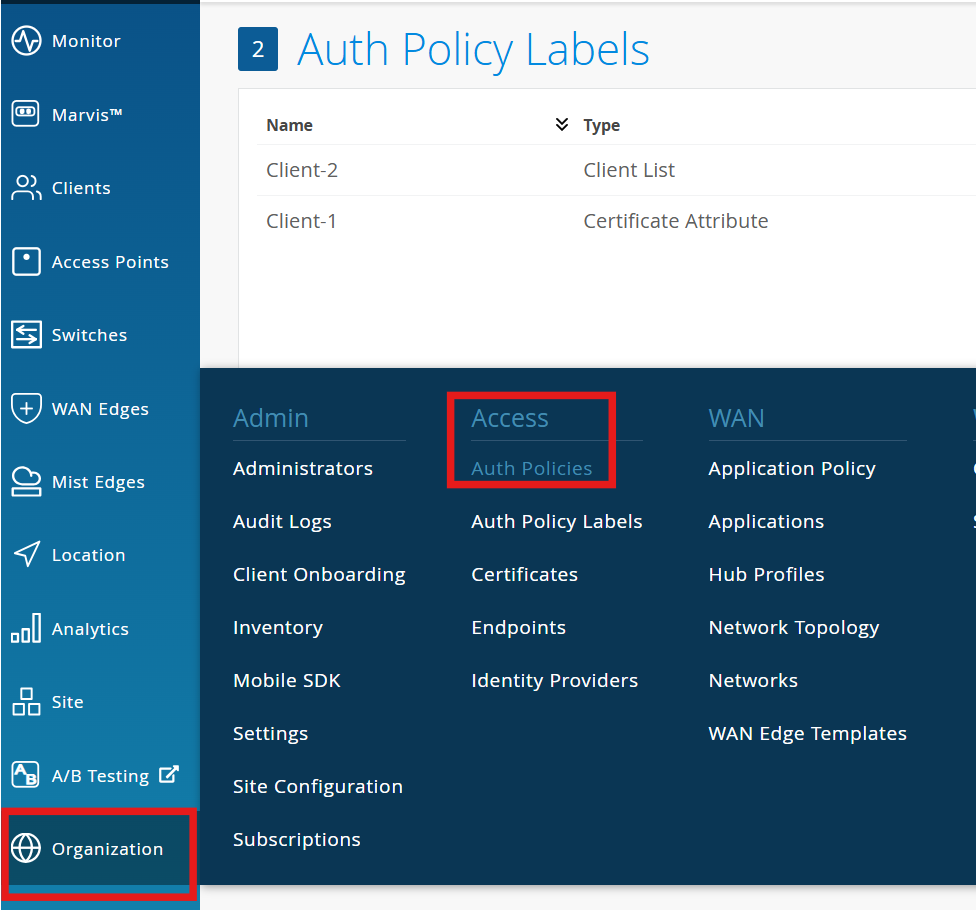Screen dimensions: 976x910
Task: Open Auth Policies under Access
Action: coord(531,468)
